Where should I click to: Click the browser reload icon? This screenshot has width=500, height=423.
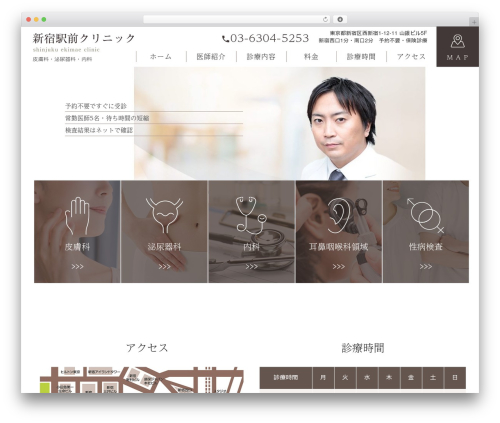pyautogui.click(x=325, y=20)
